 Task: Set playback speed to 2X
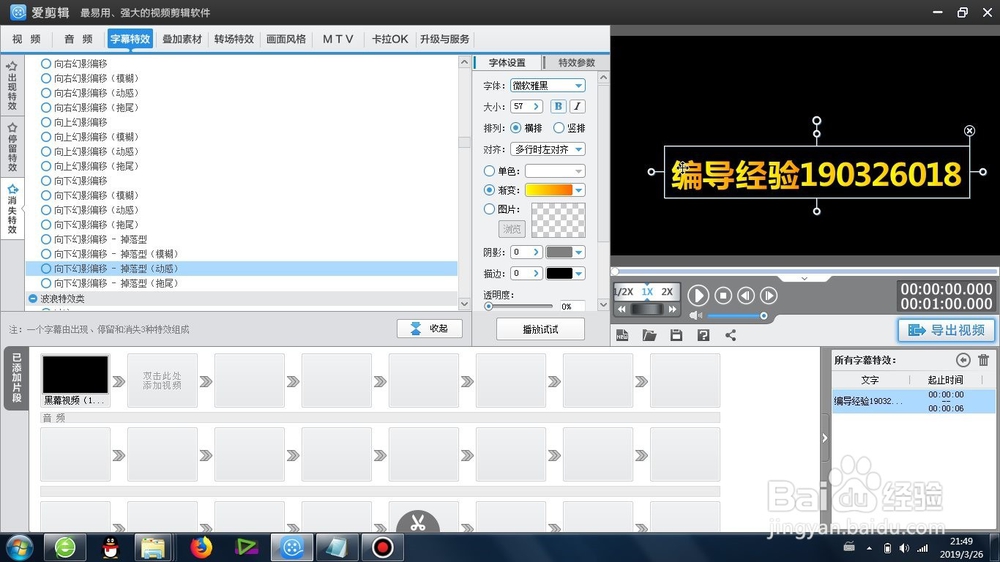[x=667, y=292]
